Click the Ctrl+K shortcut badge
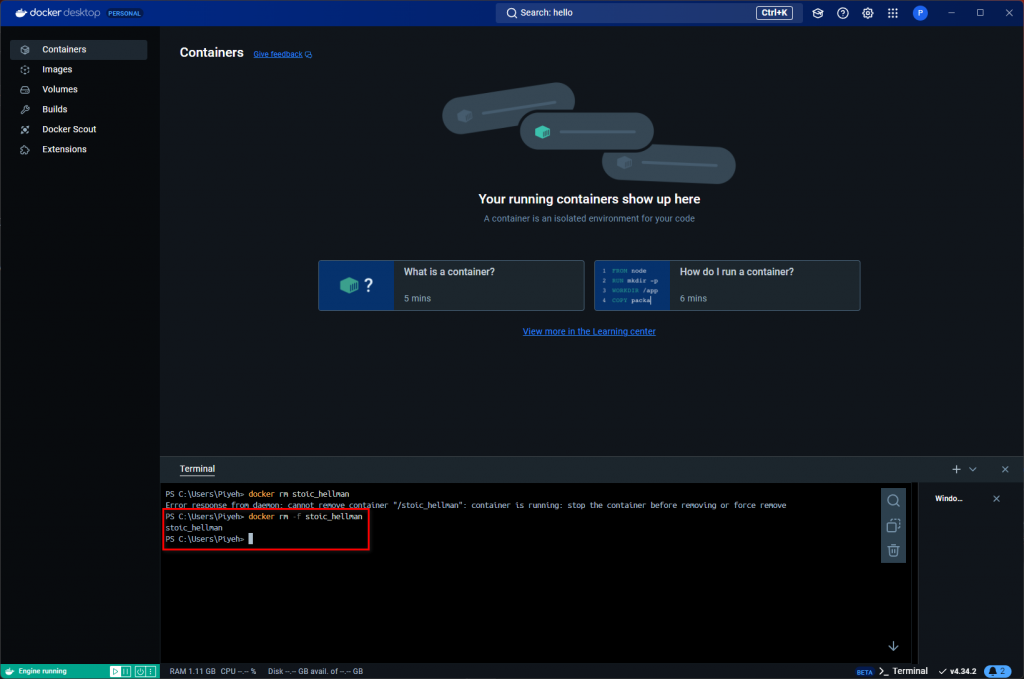Viewport: 1024px width, 679px height. pos(774,13)
